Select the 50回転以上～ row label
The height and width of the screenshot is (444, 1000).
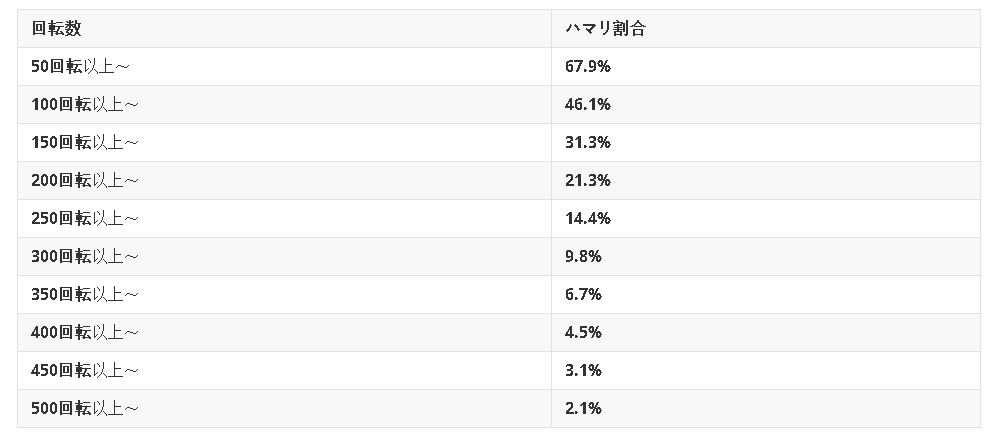[84, 66]
